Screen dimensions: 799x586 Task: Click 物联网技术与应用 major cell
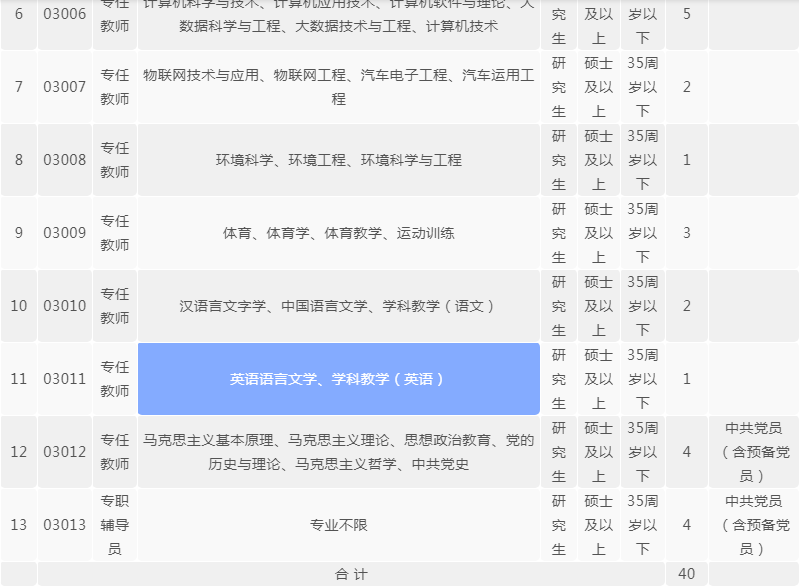pyautogui.click(x=339, y=87)
